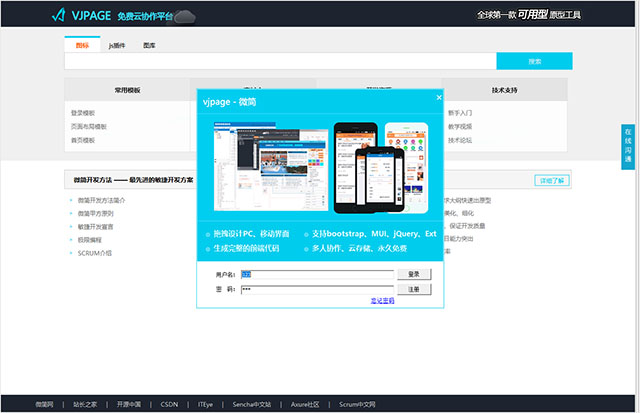Click the ITEye footer link
This screenshot has height=413, width=640.
coord(205,404)
